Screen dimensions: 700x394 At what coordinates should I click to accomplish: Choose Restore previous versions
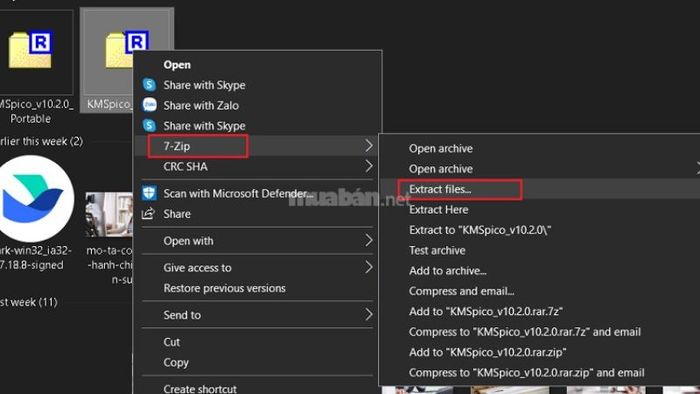(257, 288)
